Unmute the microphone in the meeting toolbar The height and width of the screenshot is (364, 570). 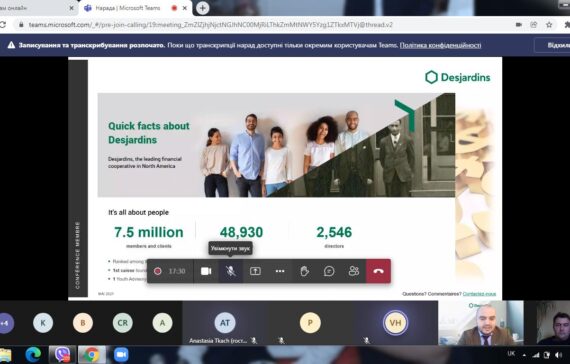230,271
